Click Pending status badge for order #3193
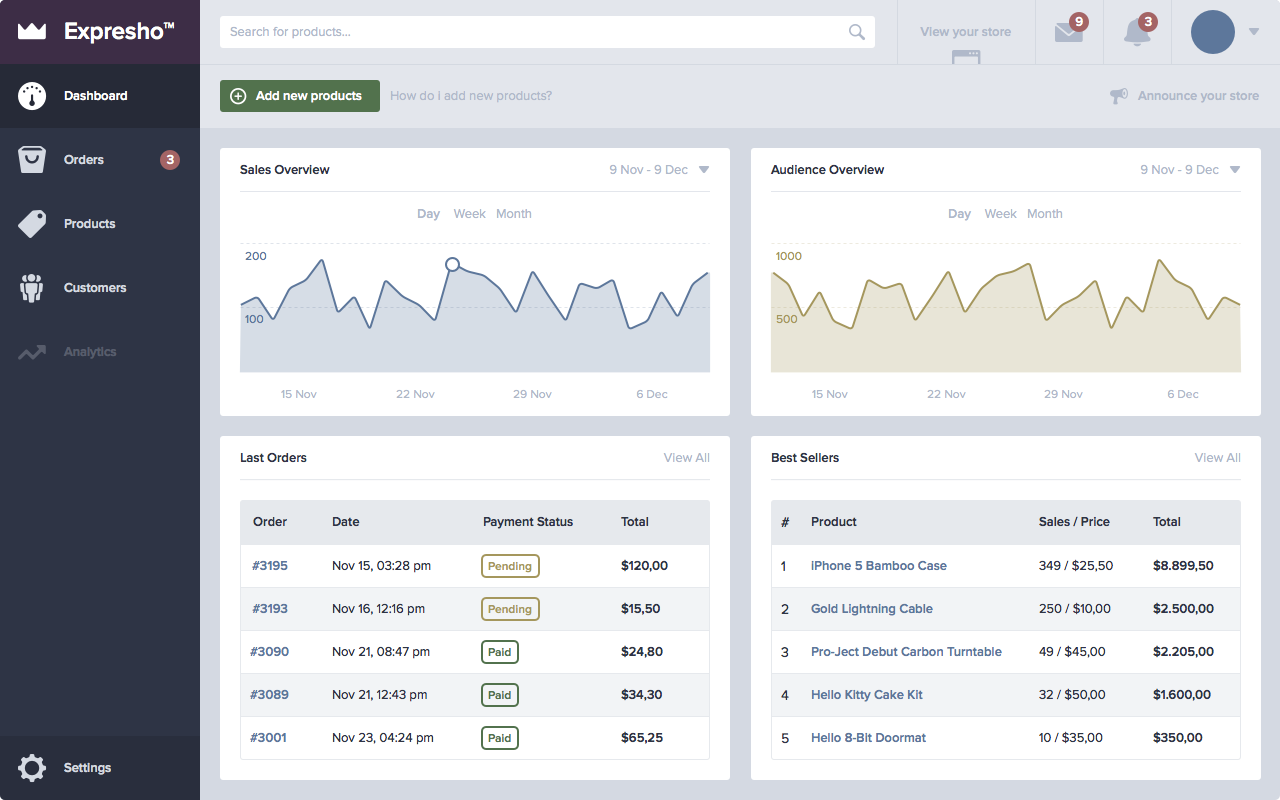Image resolution: width=1280 pixels, height=800 pixels. click(x=510, y=609)
